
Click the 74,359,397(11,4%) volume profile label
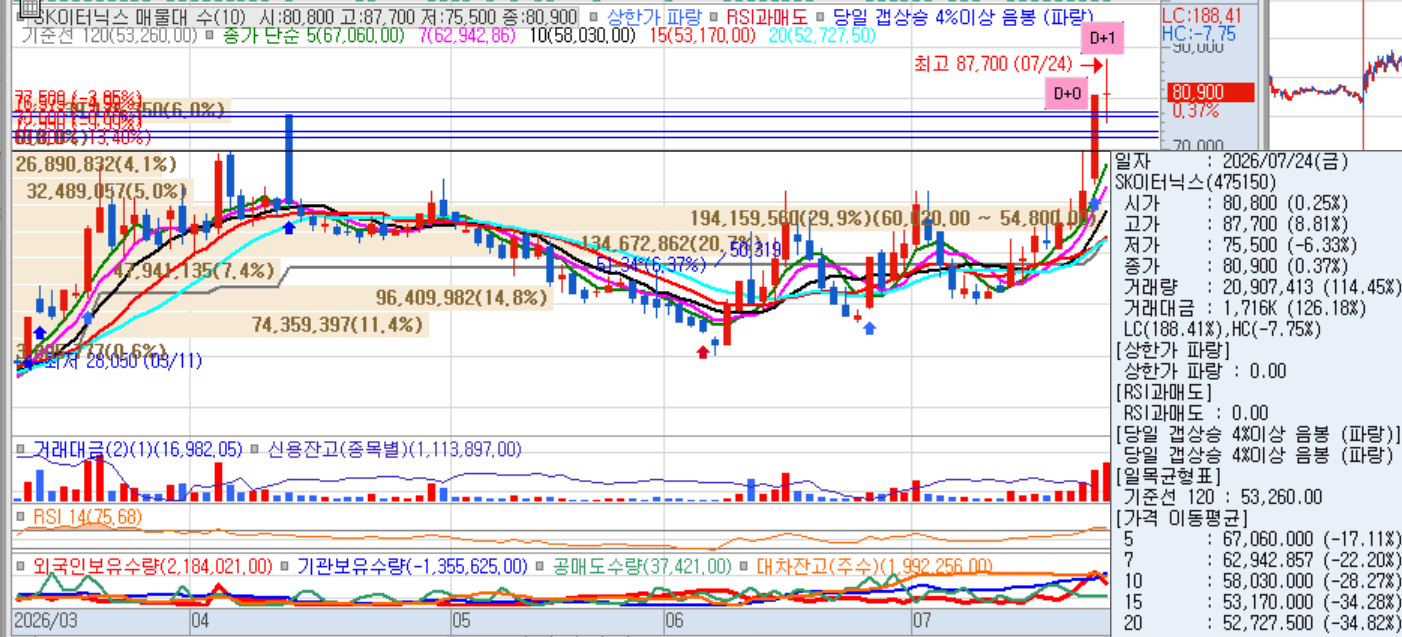point(337,325)
